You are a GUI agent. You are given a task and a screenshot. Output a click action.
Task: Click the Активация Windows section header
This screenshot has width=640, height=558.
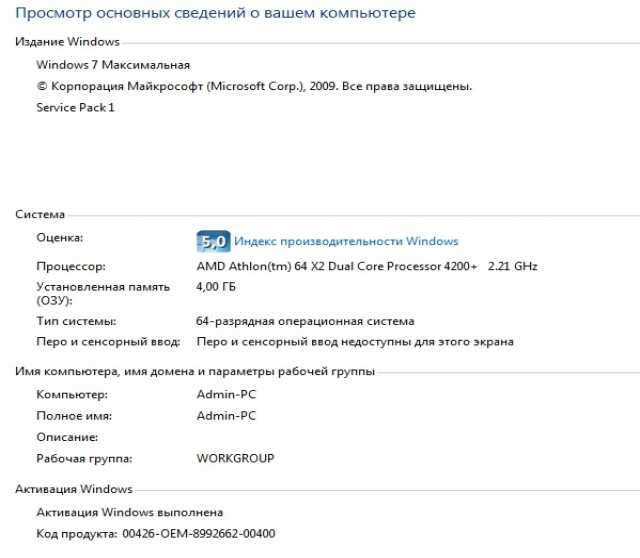point(74,489)
